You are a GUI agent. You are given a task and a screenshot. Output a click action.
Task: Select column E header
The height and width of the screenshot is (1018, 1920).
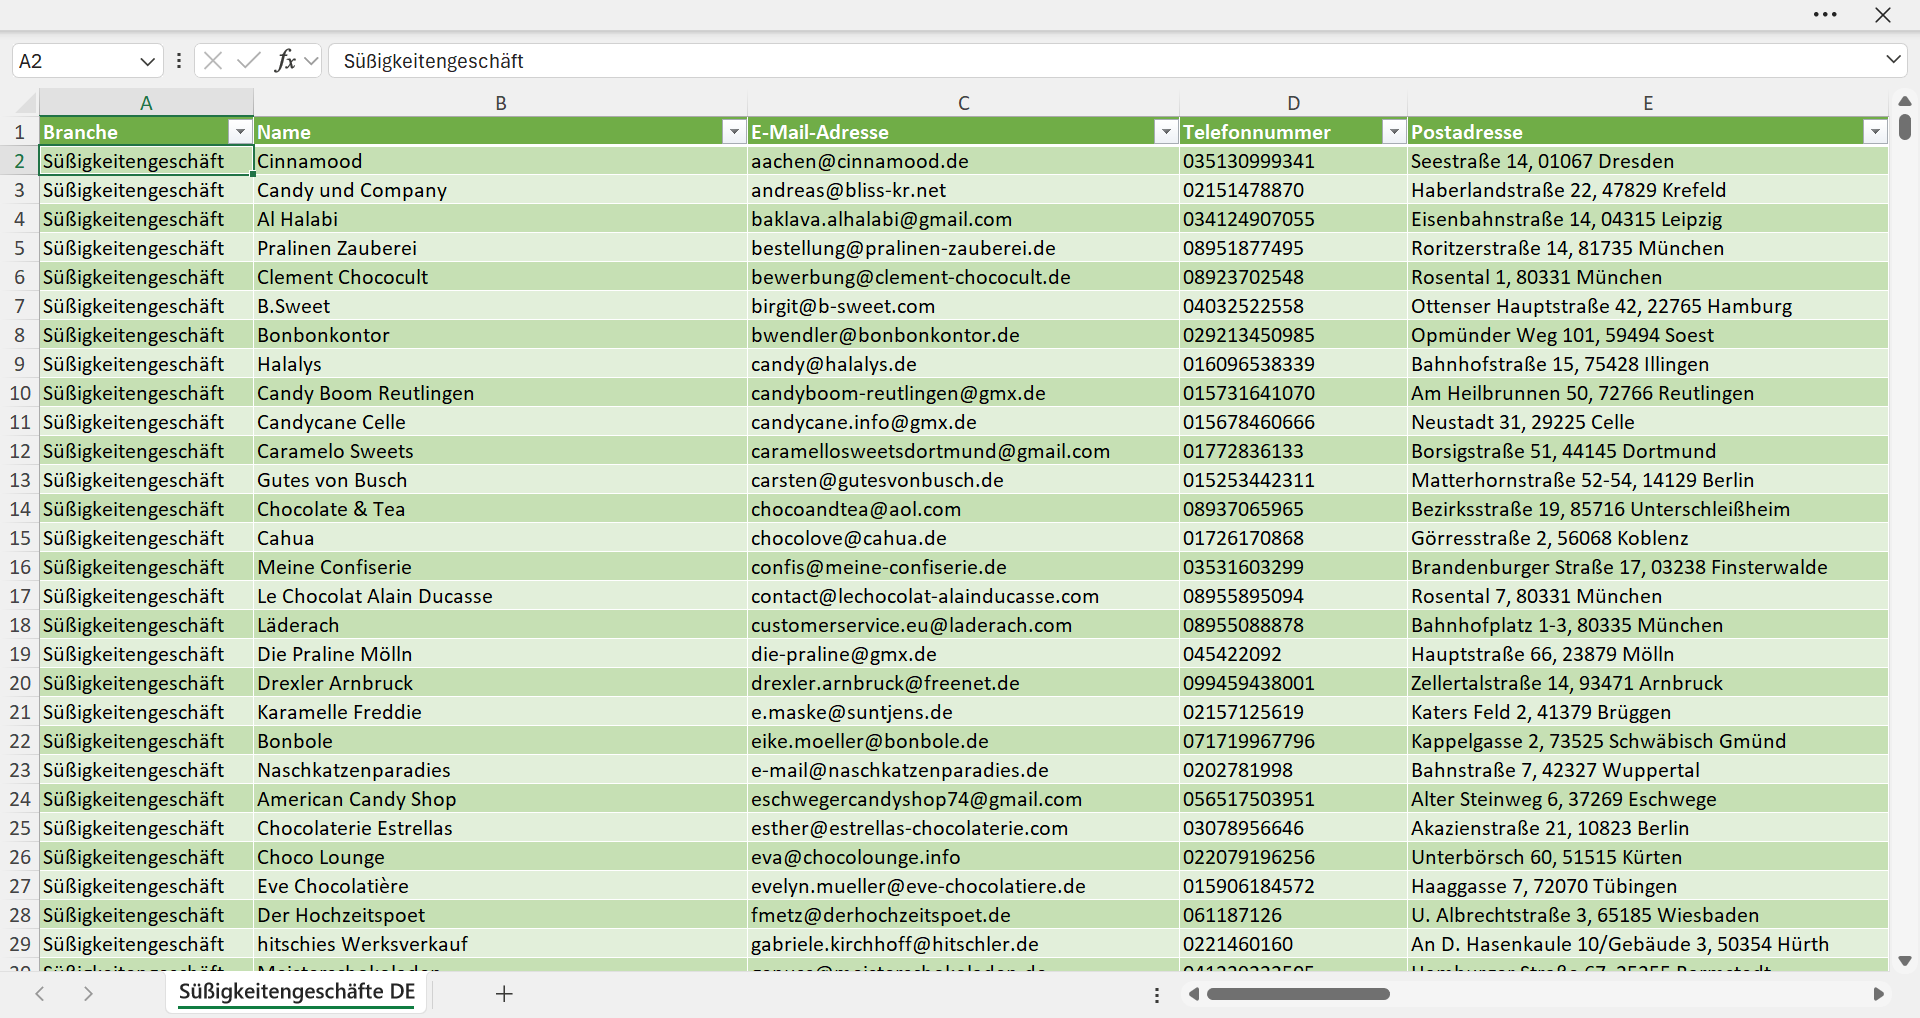click(1648, 103)
